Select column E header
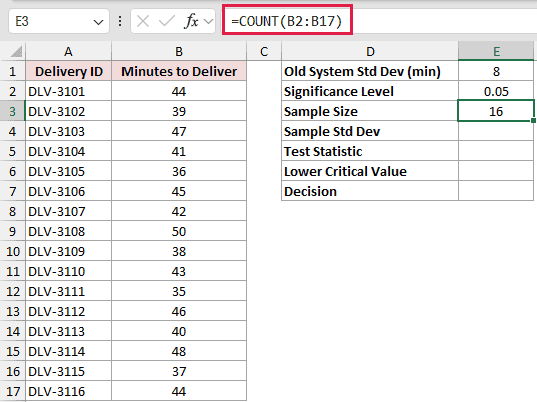This screenshot has width=537, height=402. [496, 52]
